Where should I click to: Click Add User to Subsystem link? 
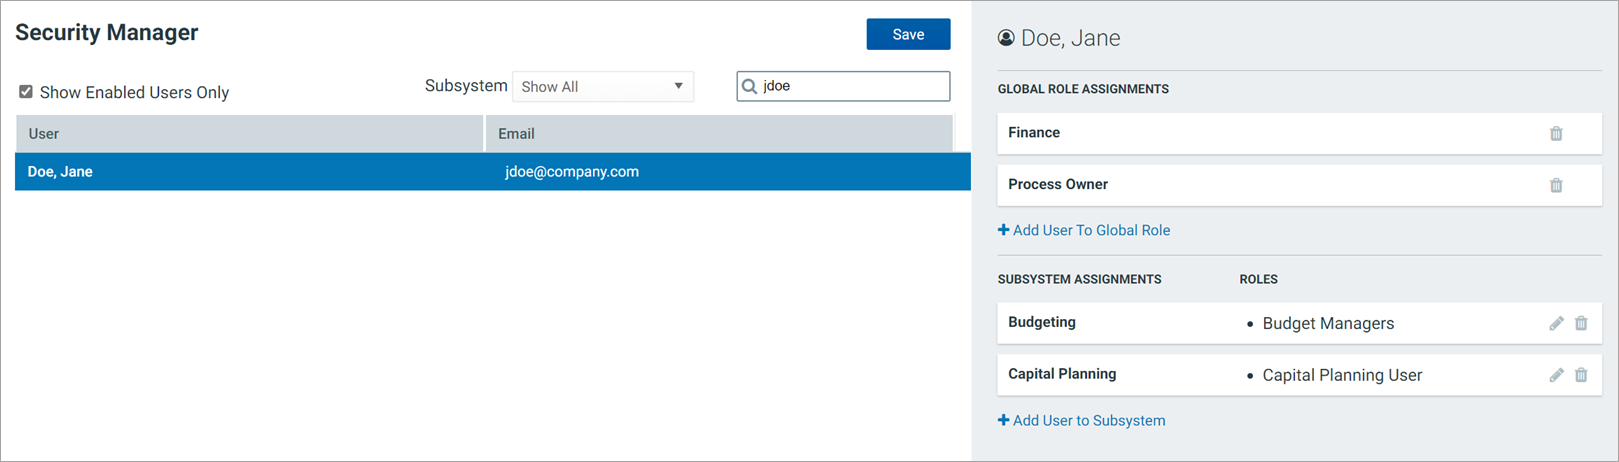point(1082,421)
